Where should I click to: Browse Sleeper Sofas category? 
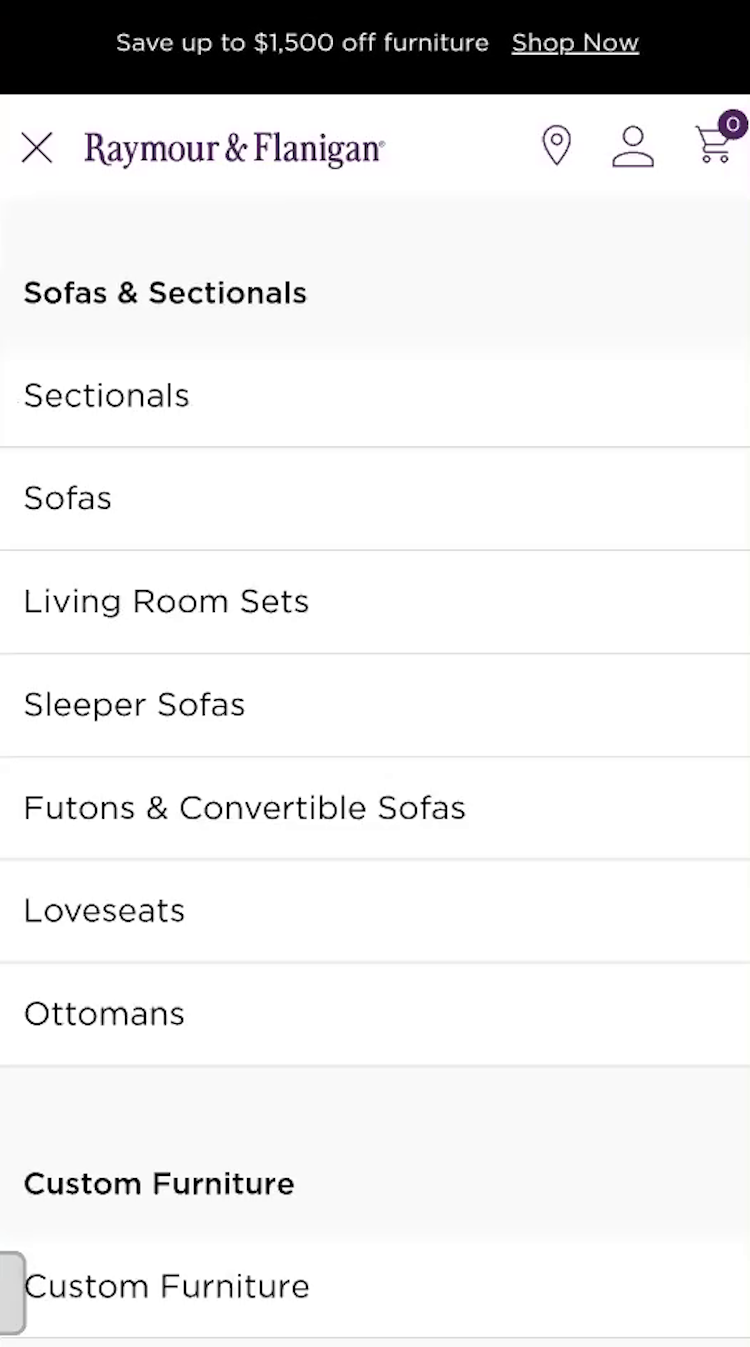click(x=134, y=704)
